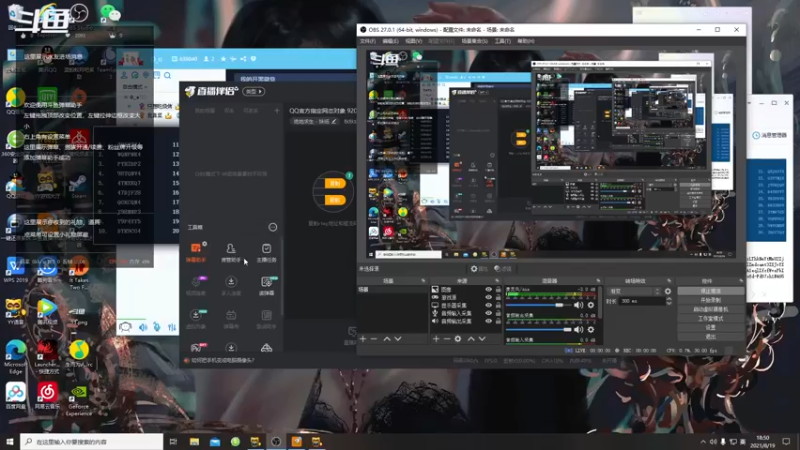Click OBS icon in Windows taskbar
The image size is (800, 450).
276,441
